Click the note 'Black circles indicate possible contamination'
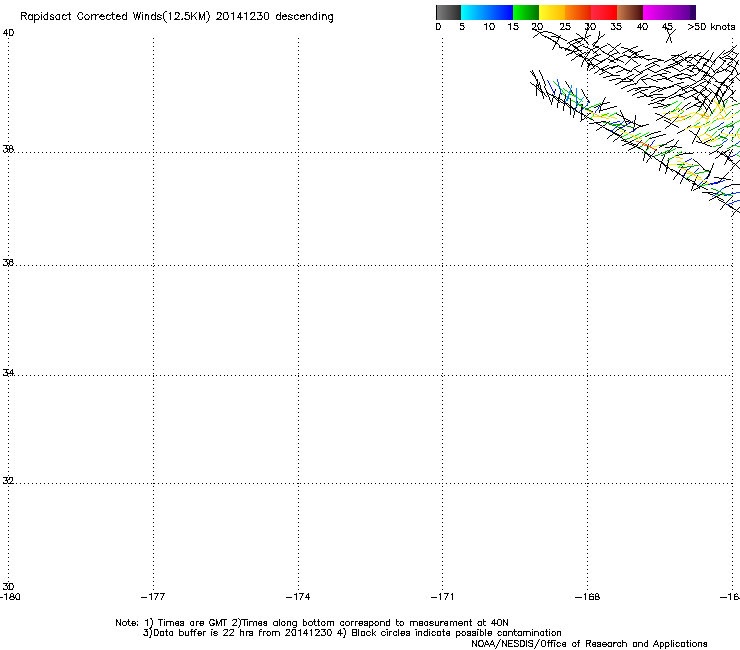Image resolution: width=740 pixels, height=650 pixels. (x=456, y=633)
